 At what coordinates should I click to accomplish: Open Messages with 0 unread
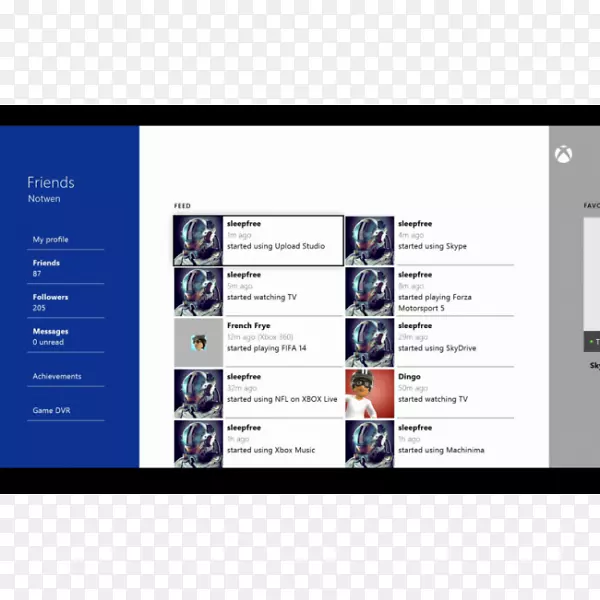point(51,336)
